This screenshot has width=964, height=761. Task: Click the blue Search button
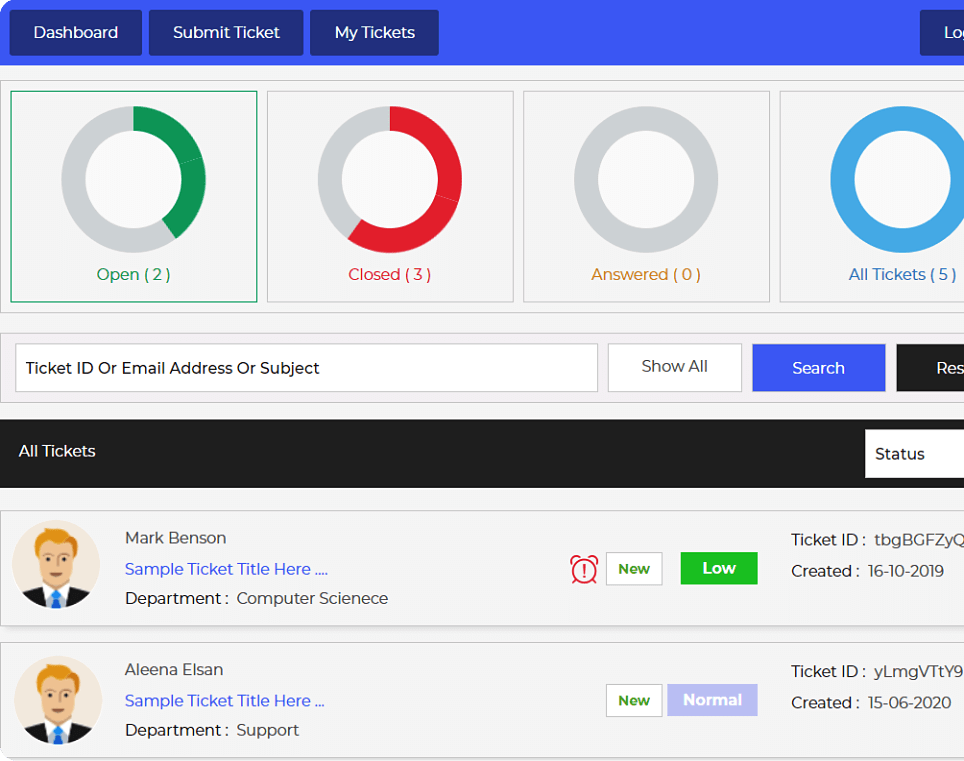coord(818,368)
